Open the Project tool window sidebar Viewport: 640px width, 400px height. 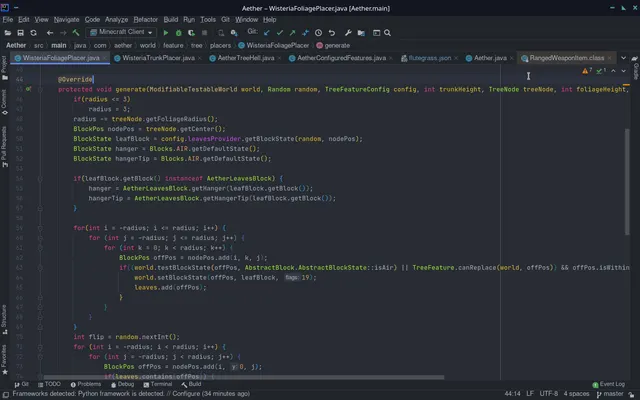click(4, 68)
